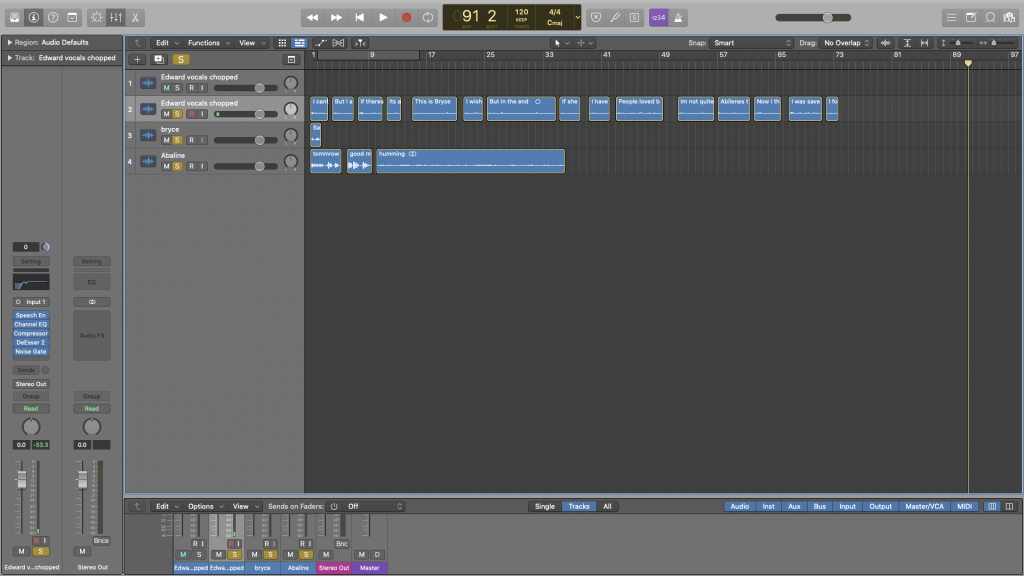The image size is (1024, 576).
Task: Turn the pan knob of bryce track
Action: [x=291, y=135]
